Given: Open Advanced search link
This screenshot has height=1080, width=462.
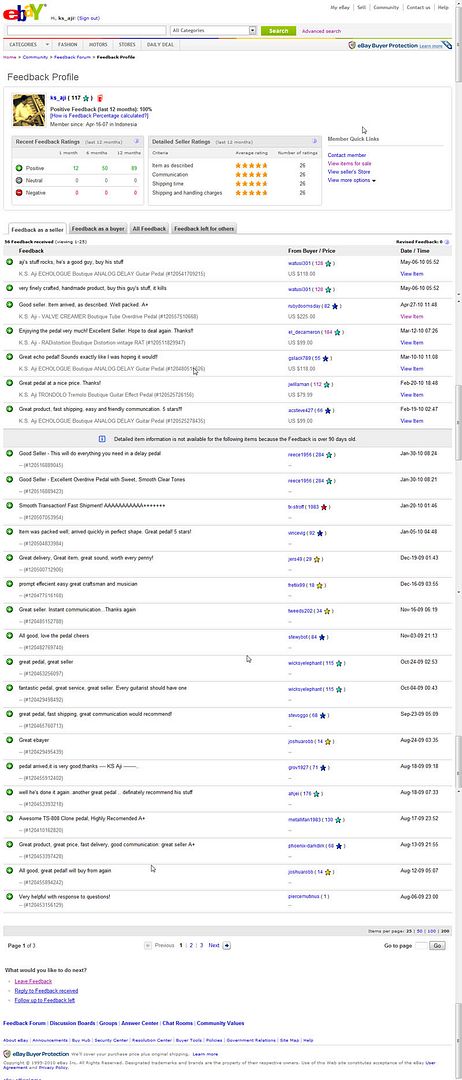Looking at the screenshot, I should pos(321,31).
